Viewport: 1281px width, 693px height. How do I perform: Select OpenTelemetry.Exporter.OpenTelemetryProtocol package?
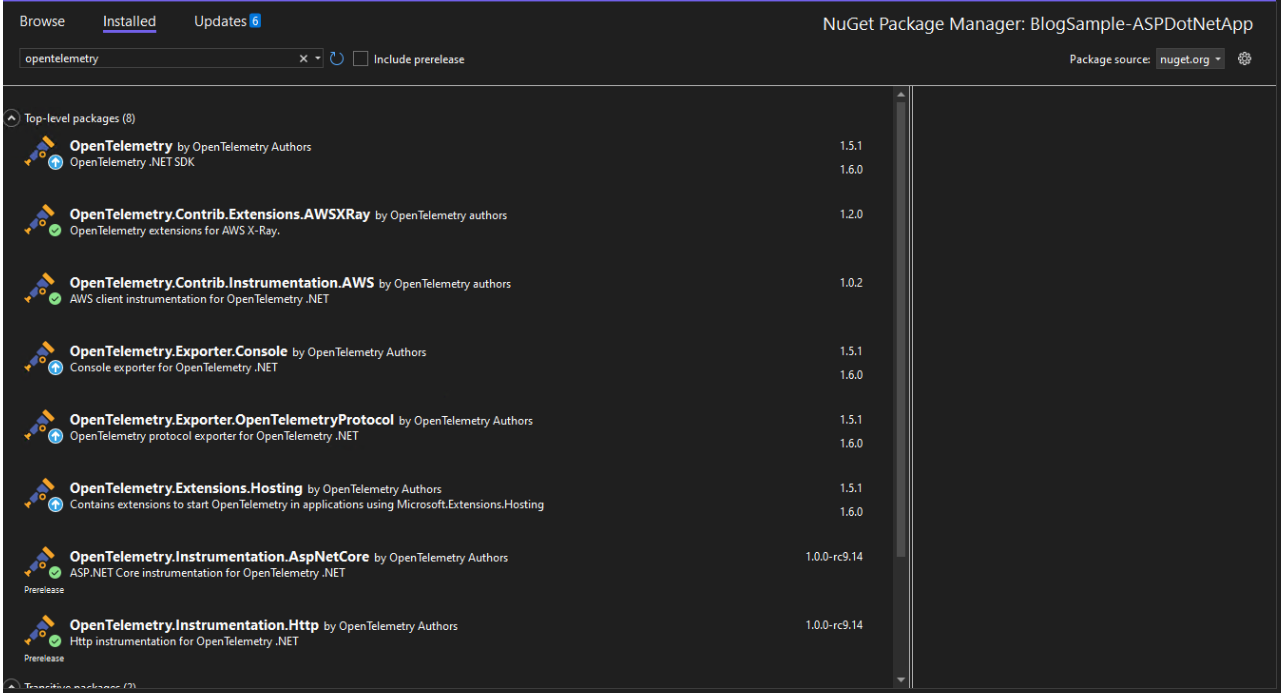(x=232, y=420)
